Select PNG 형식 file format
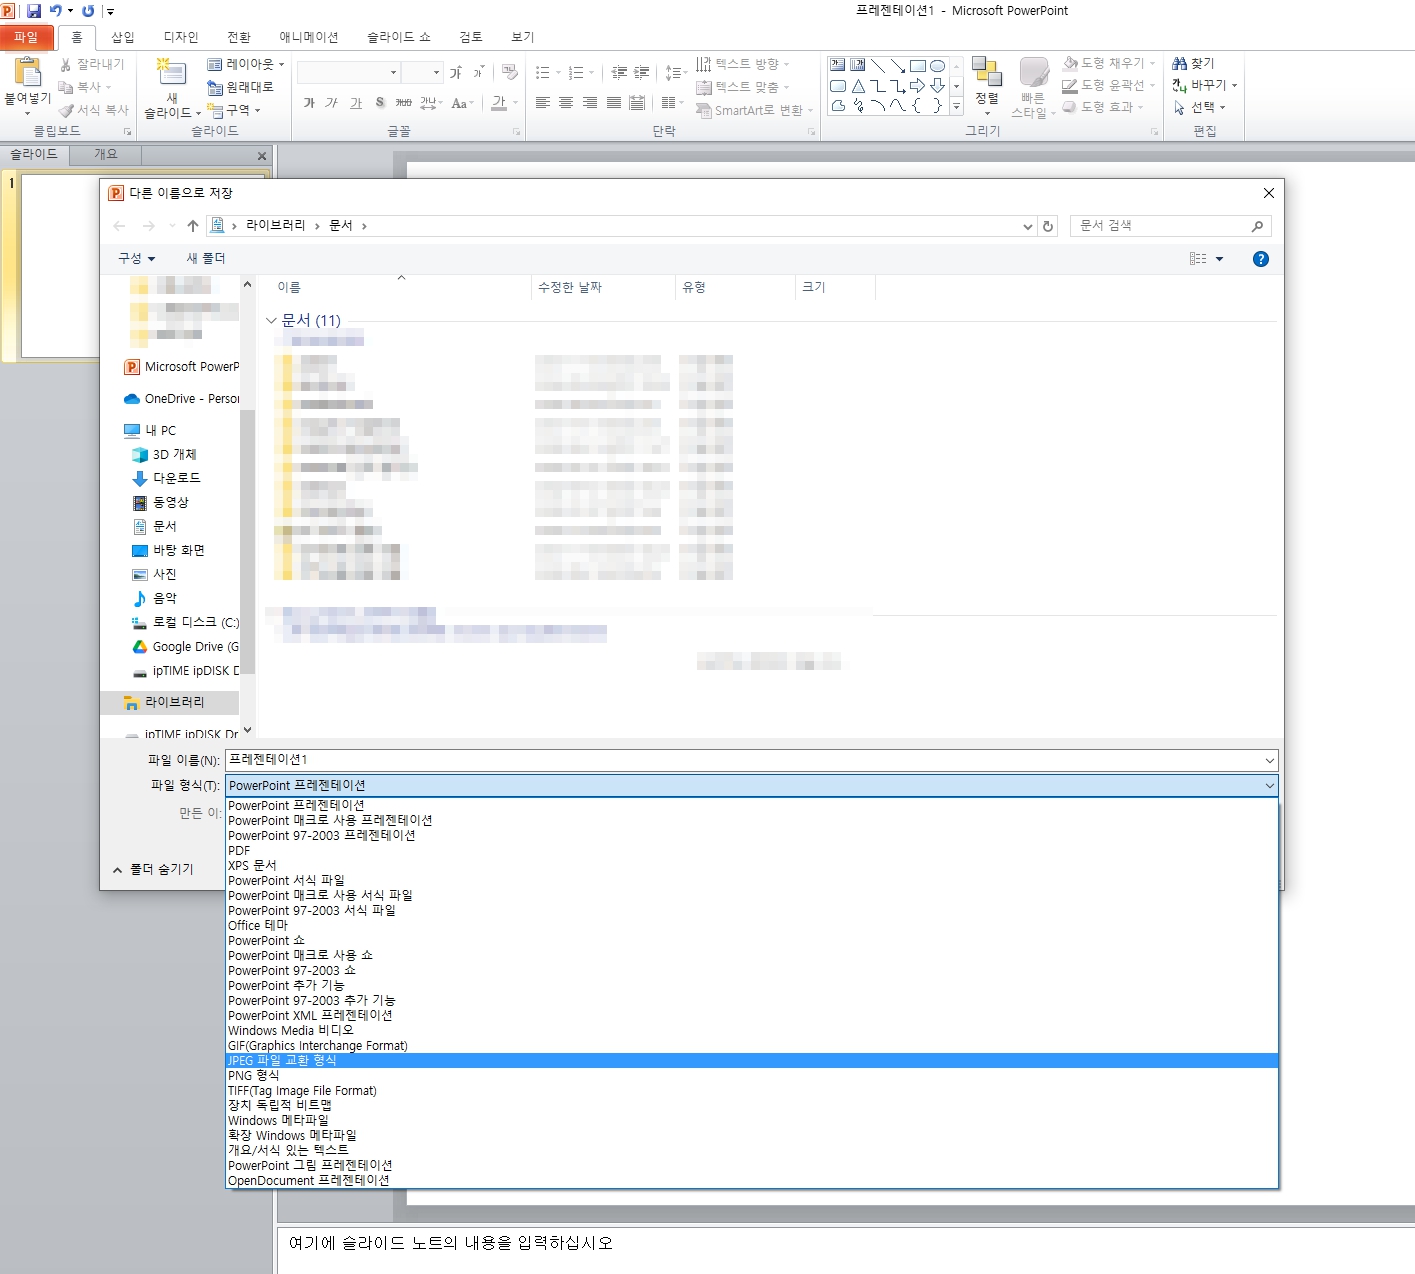 752,1075
